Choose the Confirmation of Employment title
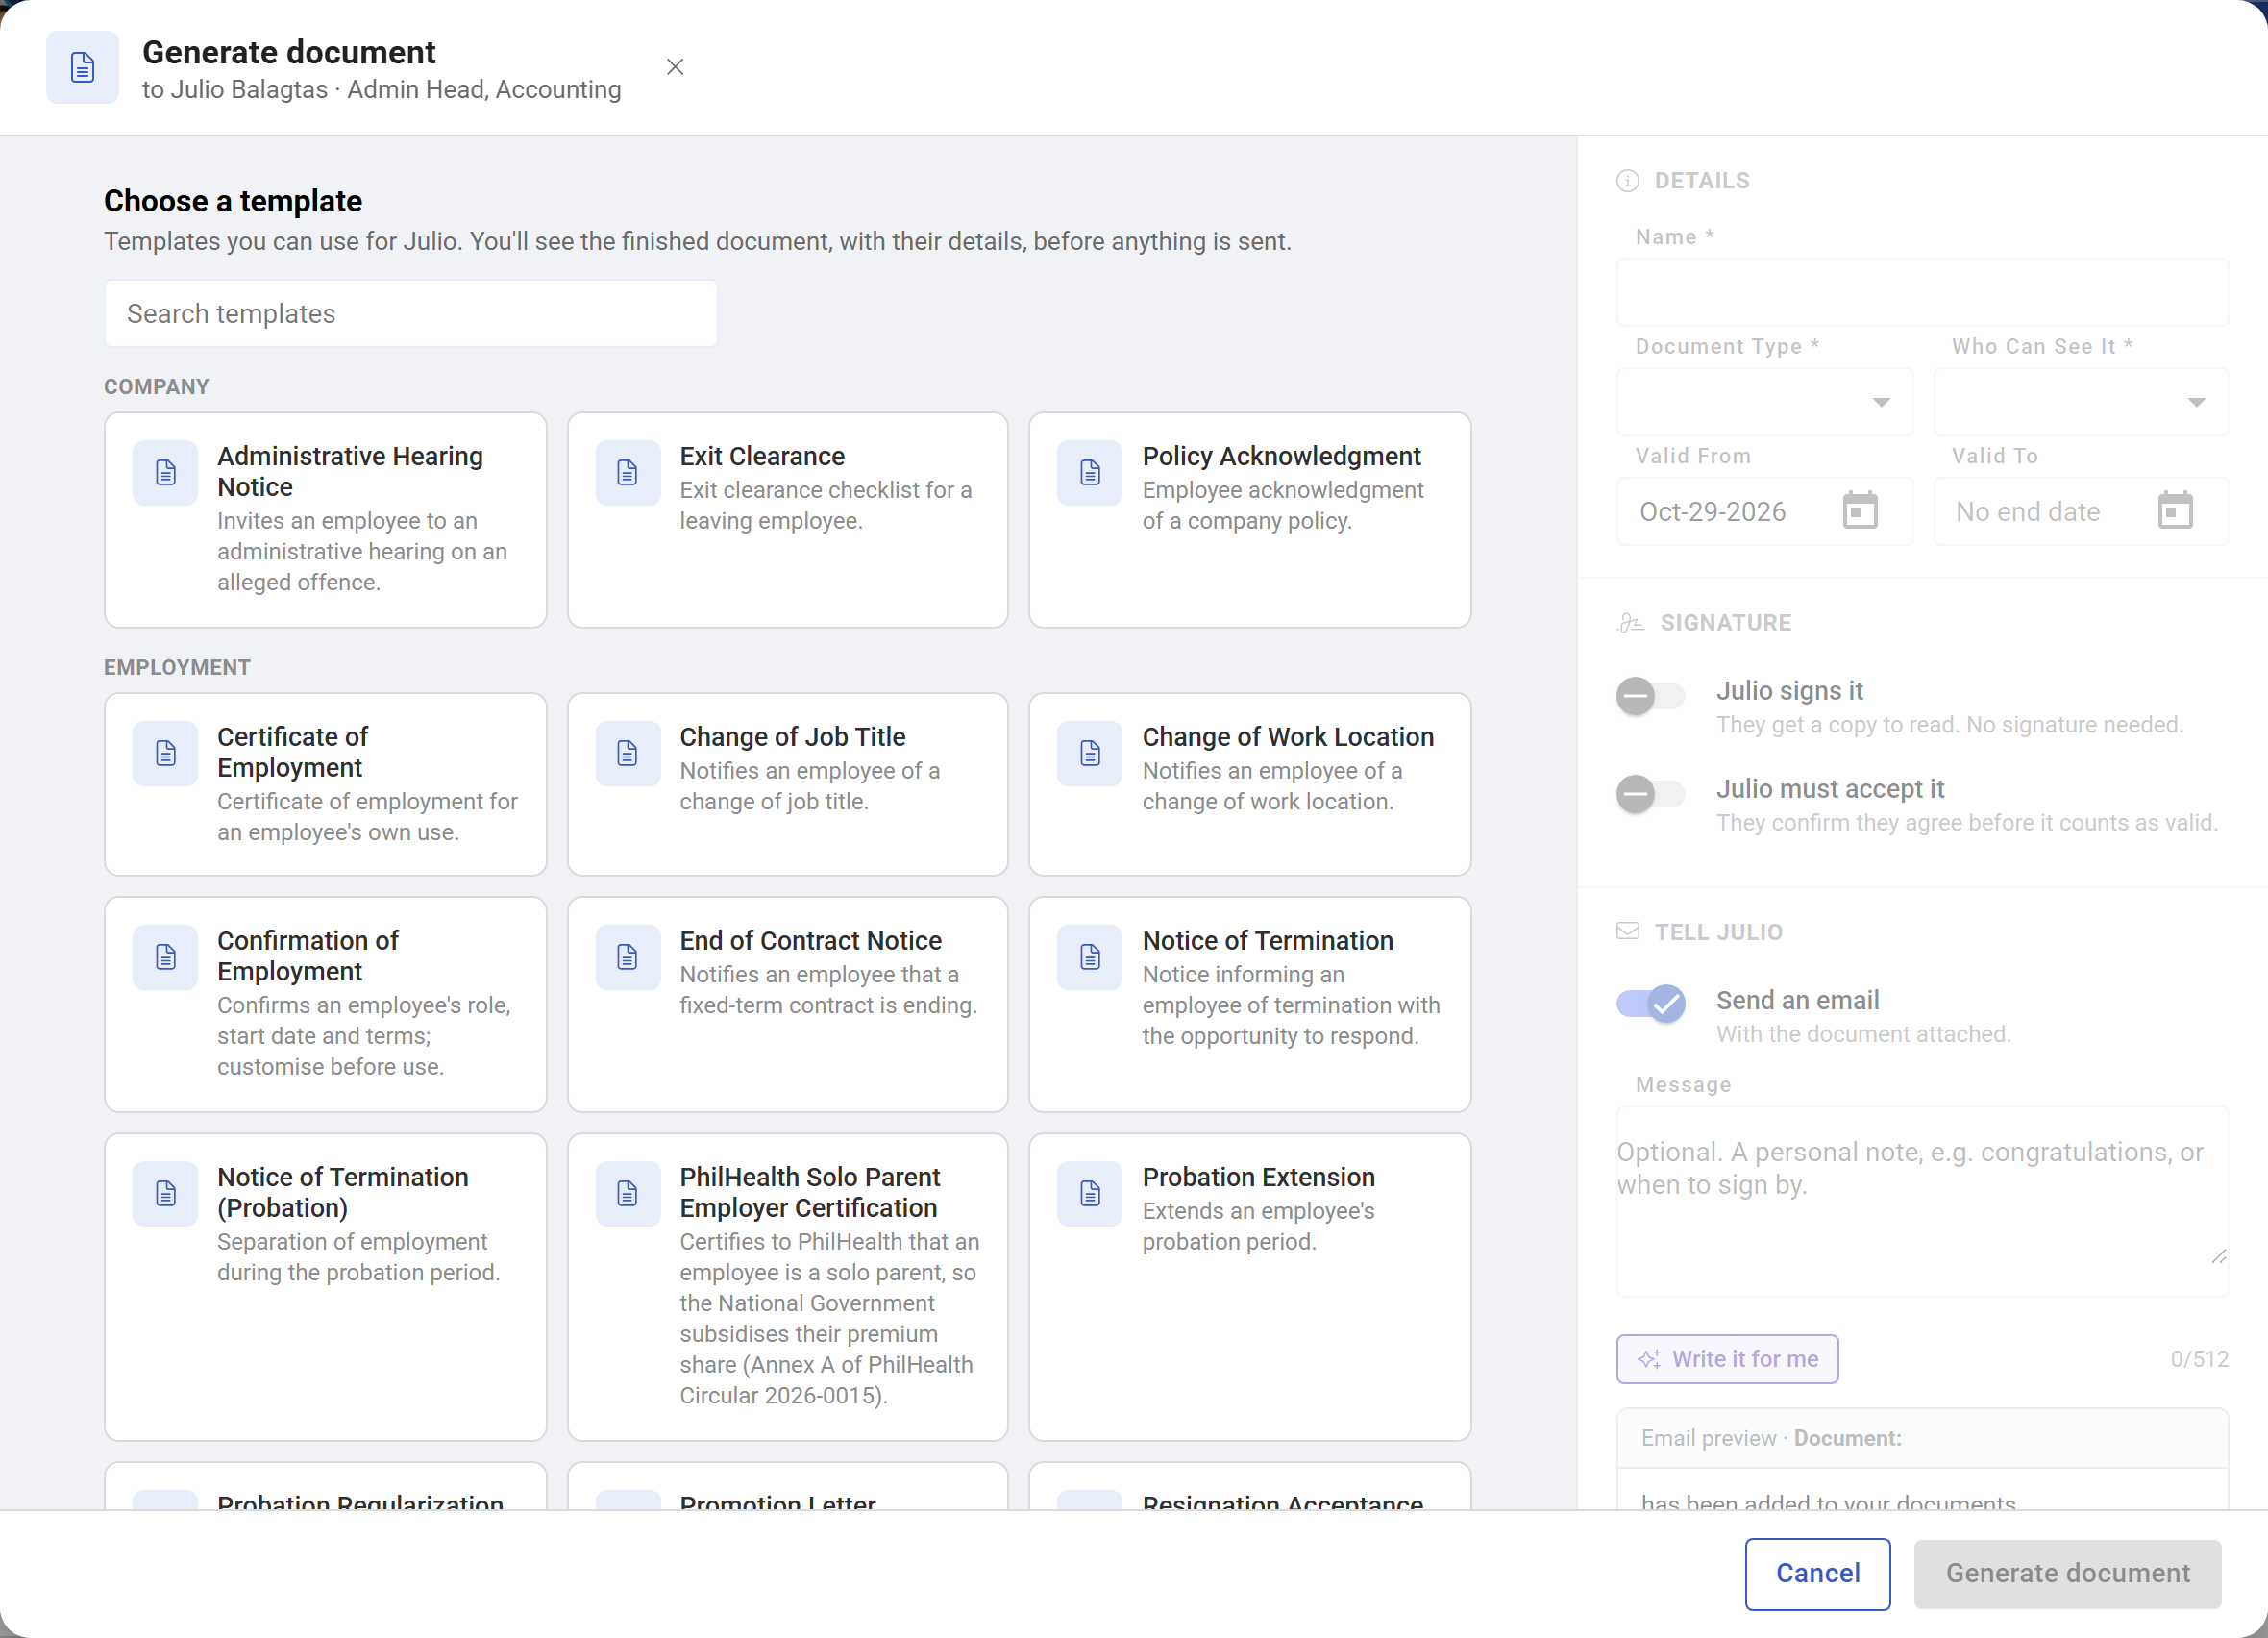The image size is (2268, 1638). [308, 956]
